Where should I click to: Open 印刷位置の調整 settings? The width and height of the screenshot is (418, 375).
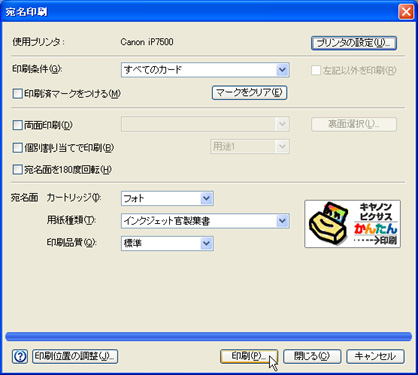(75, 356)
